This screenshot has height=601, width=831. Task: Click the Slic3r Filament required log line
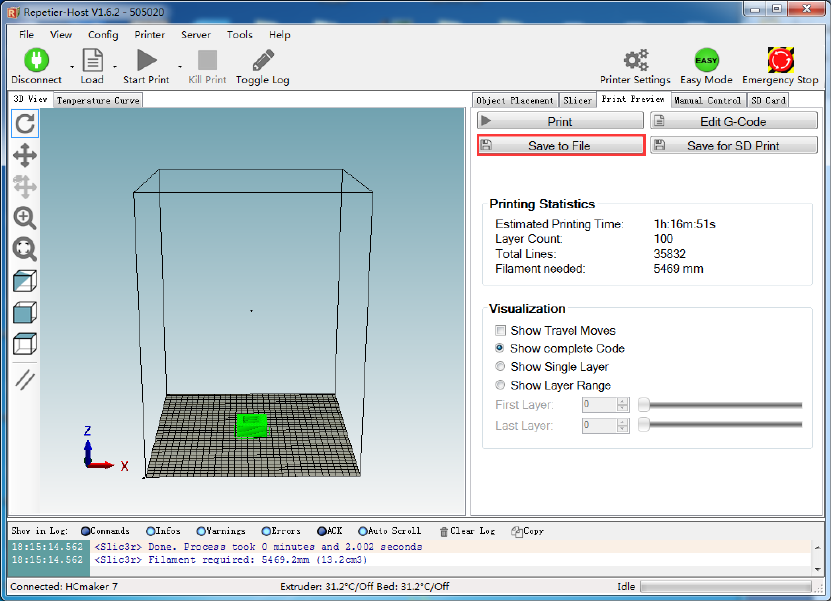click(x=230, y=560)
